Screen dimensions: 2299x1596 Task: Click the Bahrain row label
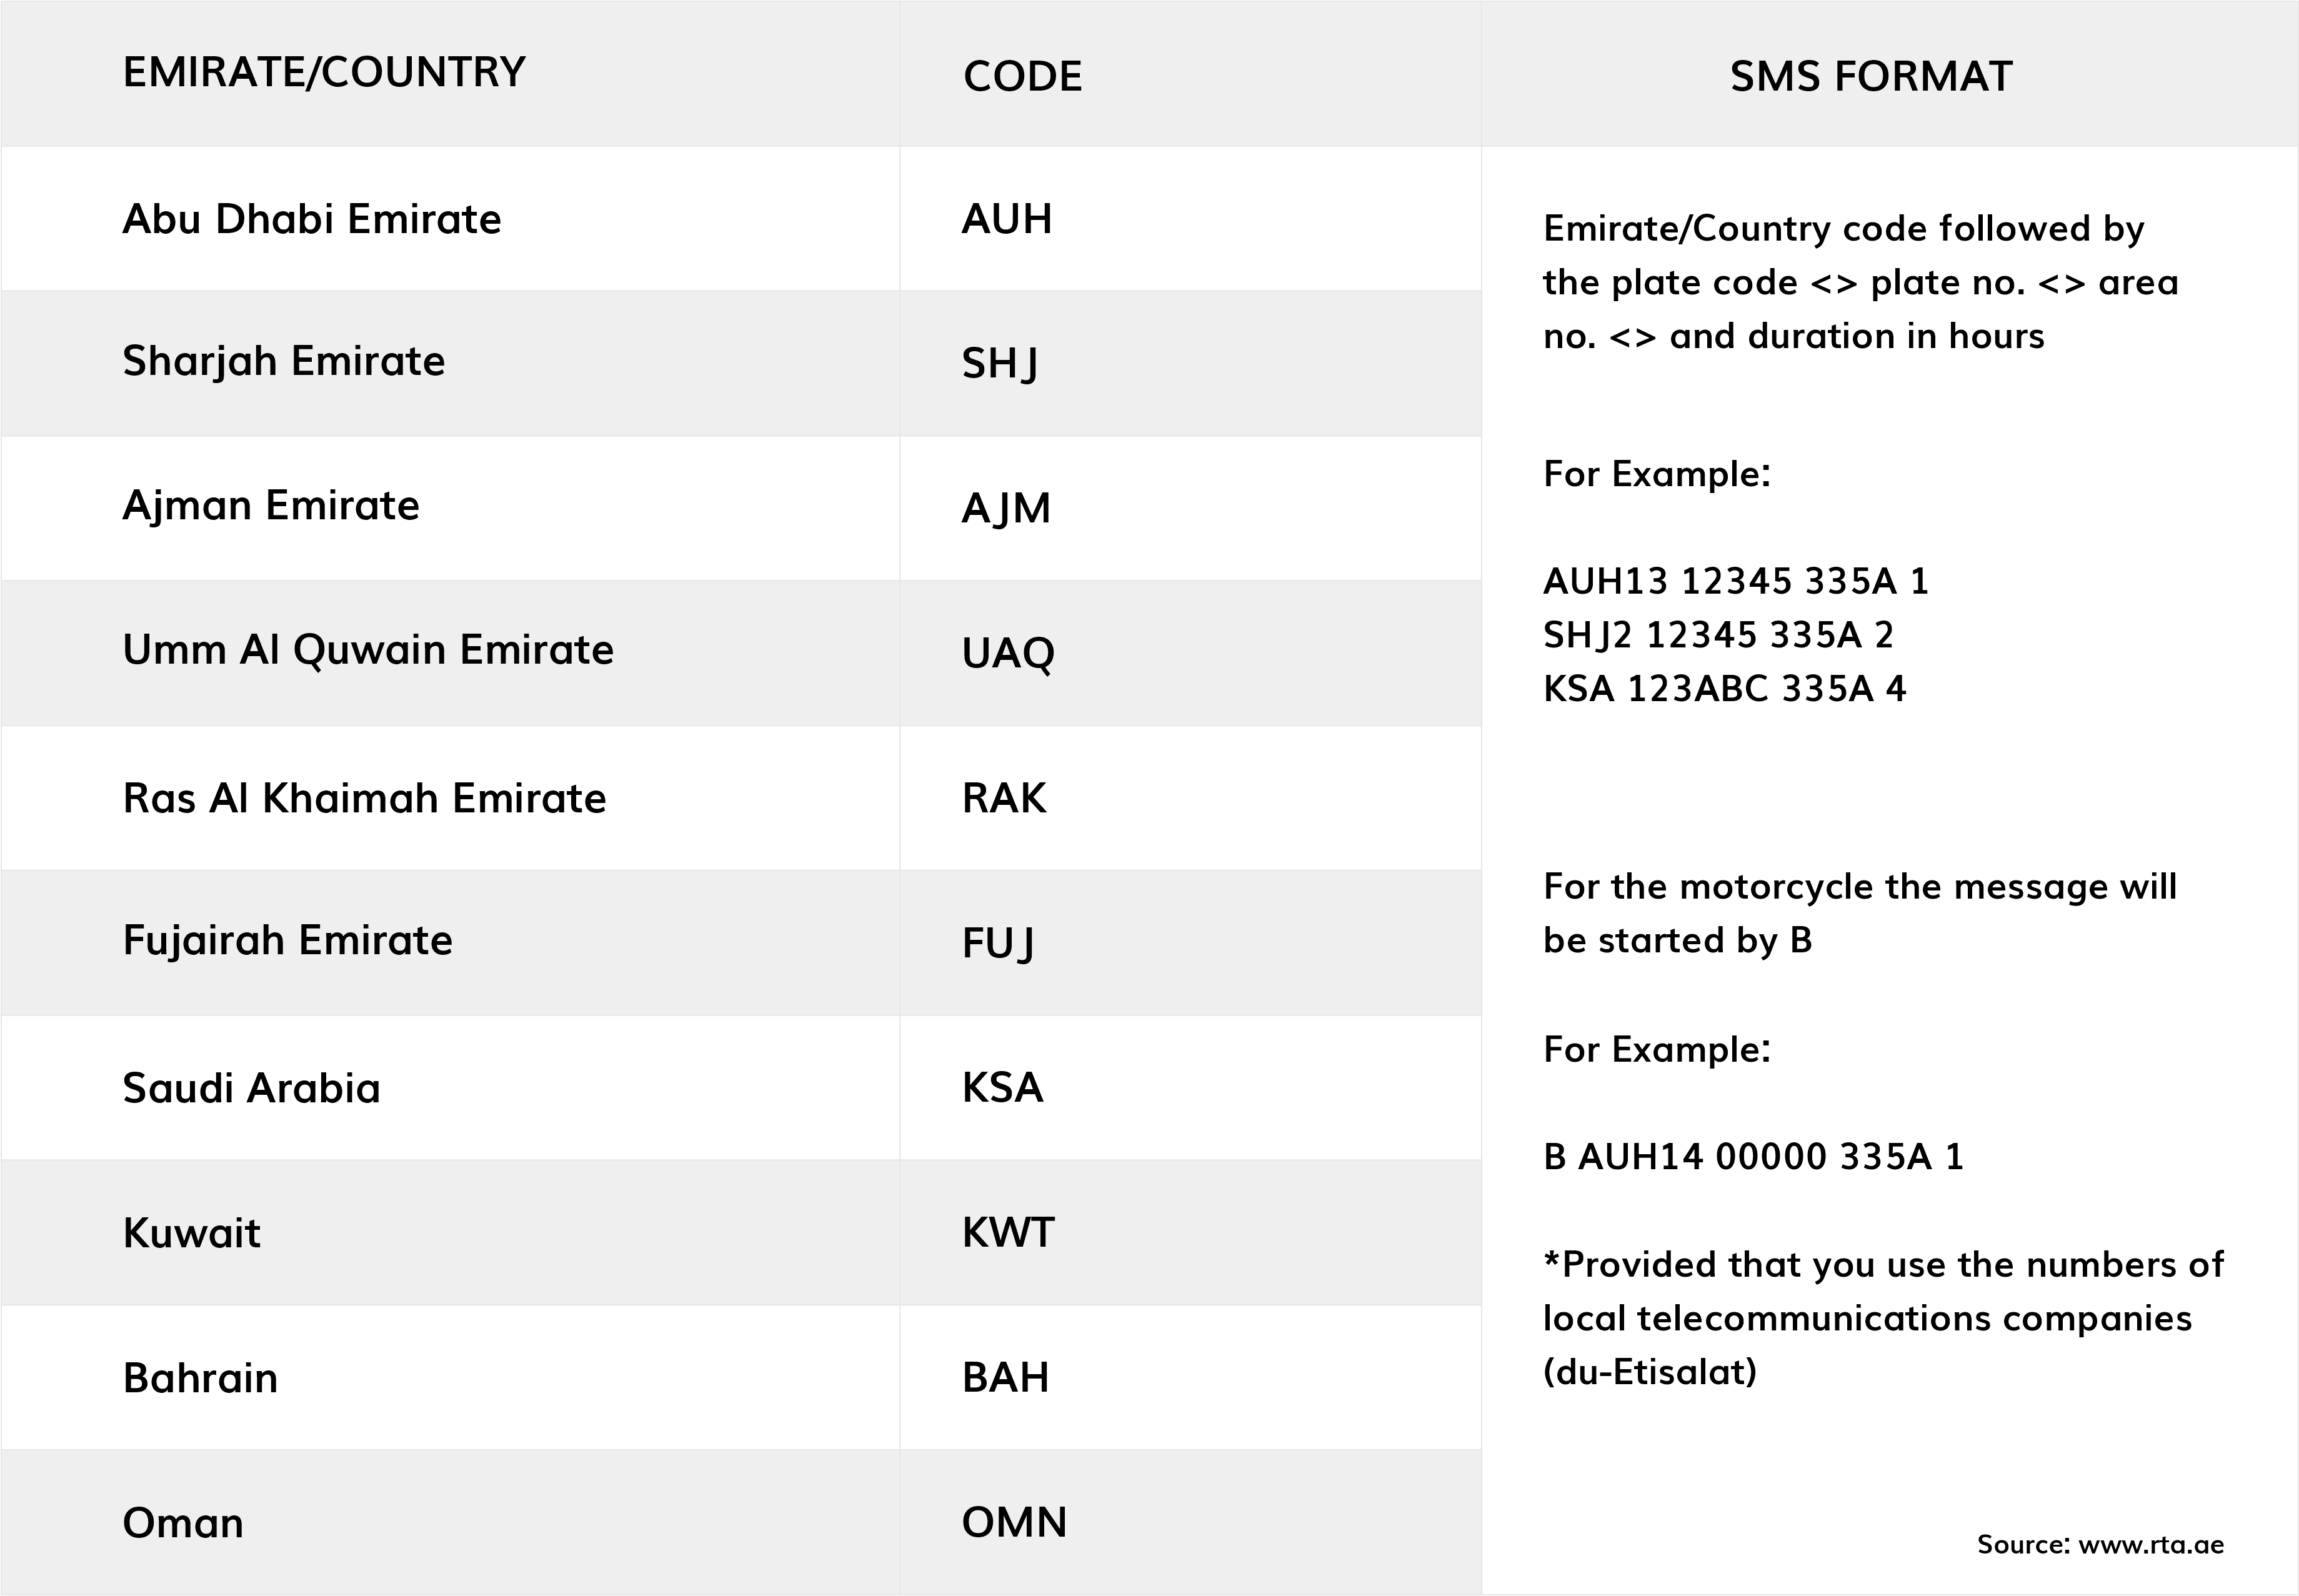tap(200, 1378)
